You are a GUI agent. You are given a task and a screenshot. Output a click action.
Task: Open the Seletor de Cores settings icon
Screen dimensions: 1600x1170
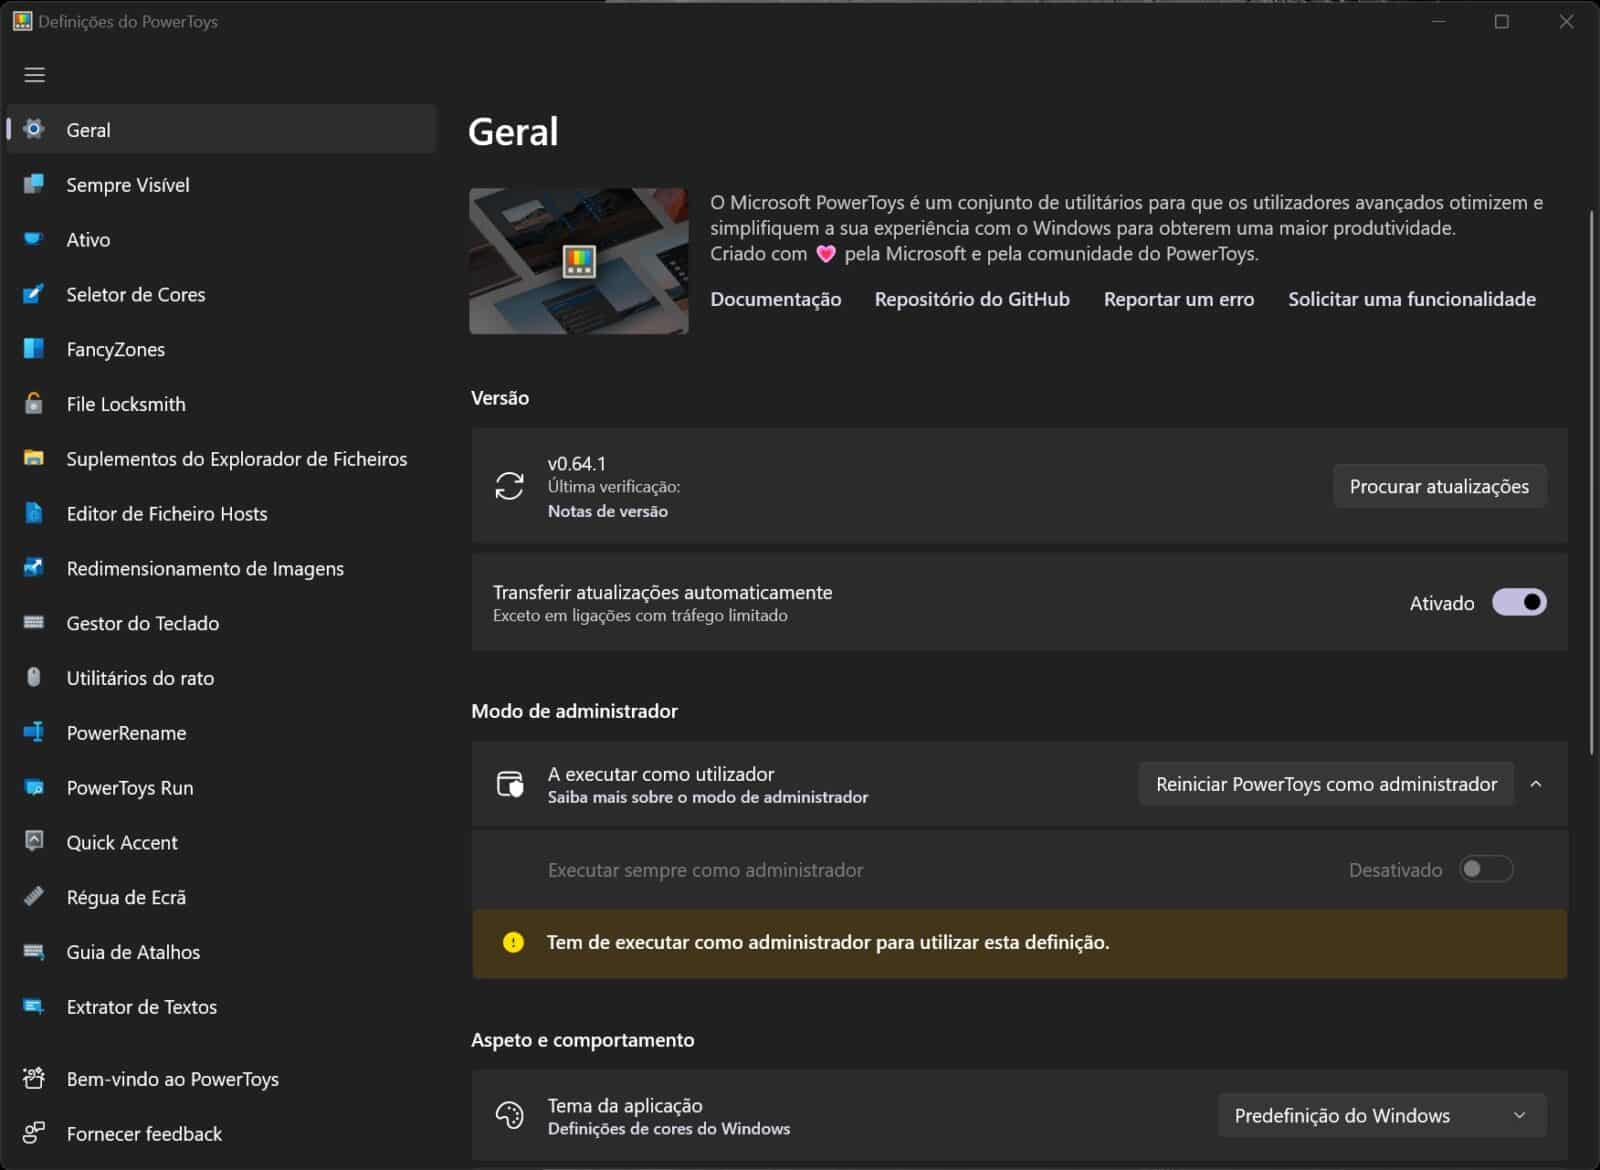pos(33,294)
